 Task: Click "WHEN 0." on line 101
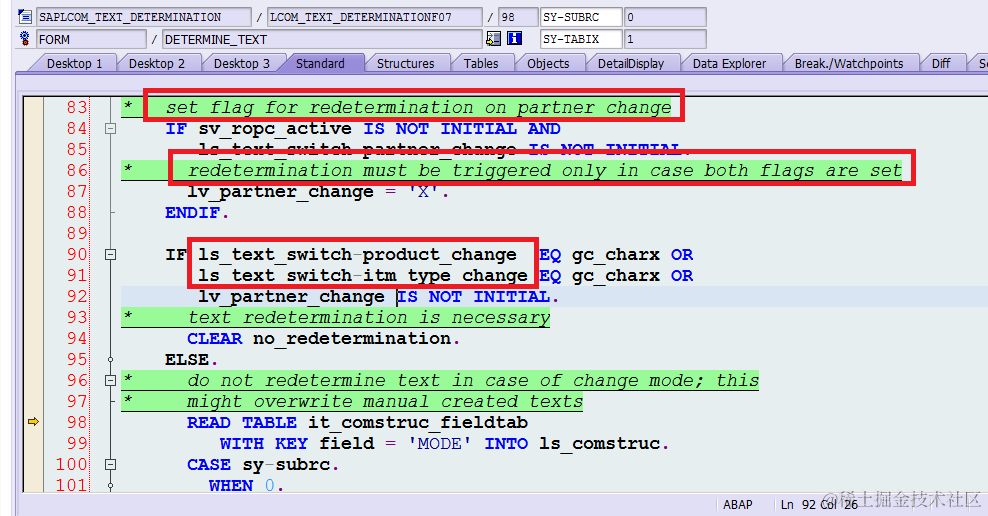247,486
